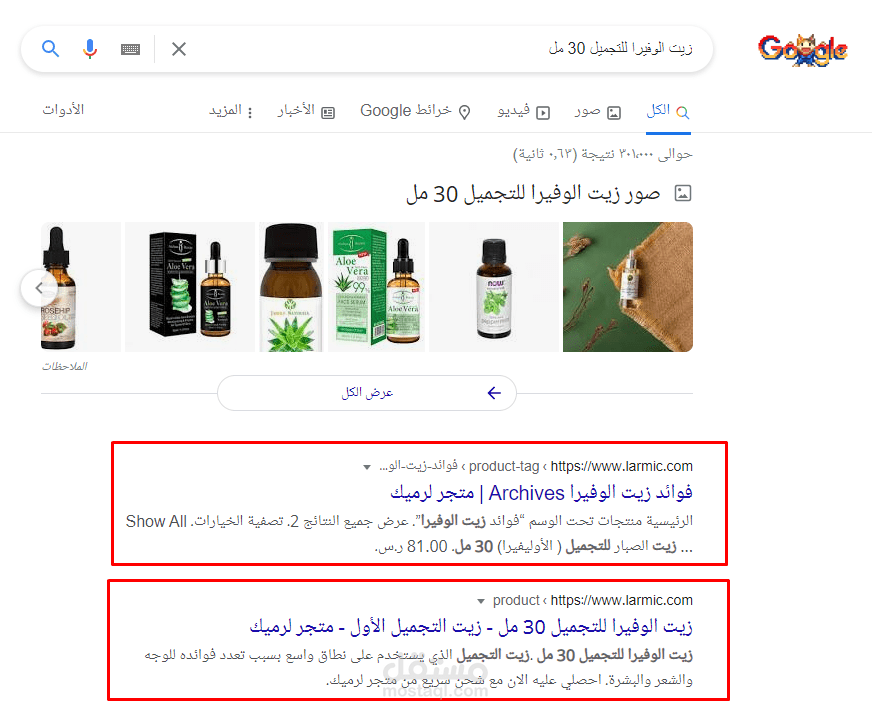Open the الأخبار news tab
This screenshot has width=872, height=714.
306,111
